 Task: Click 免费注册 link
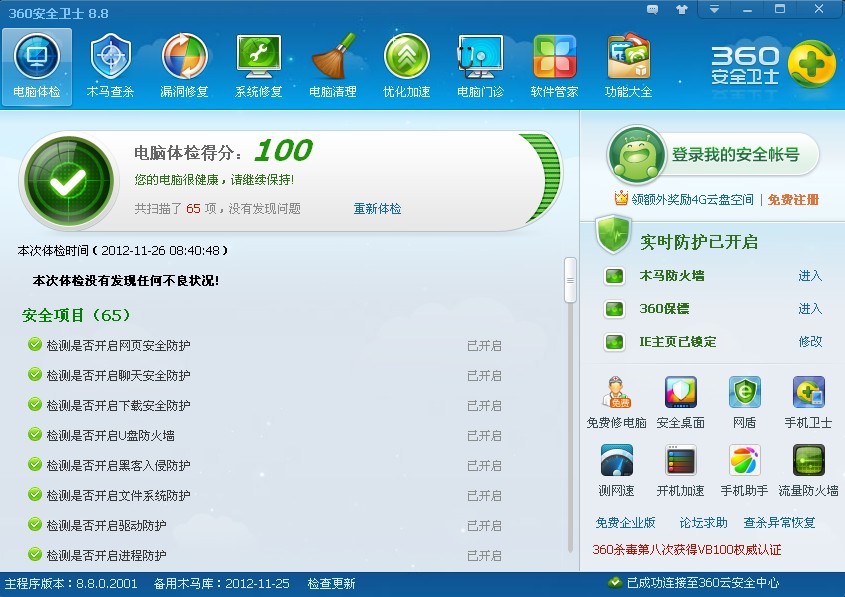click(793, 200)
